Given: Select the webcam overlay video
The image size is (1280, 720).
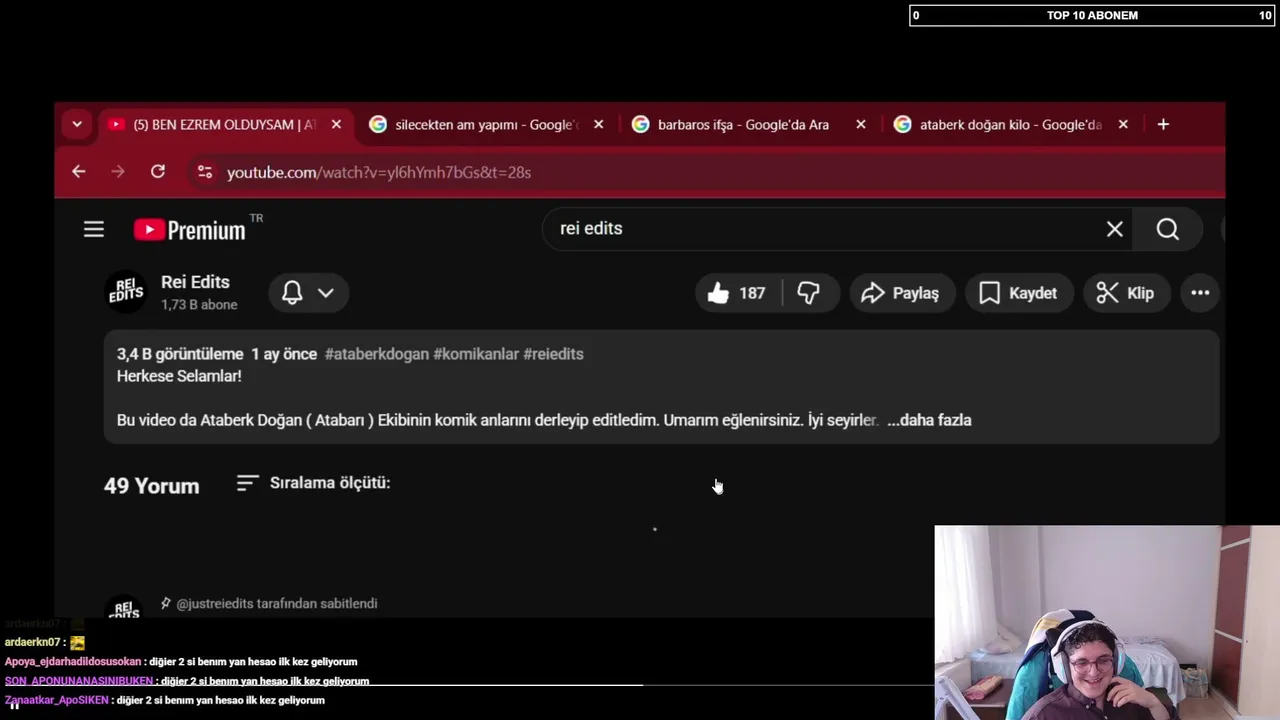Looking at the screenshot, I should [1107, 622].
